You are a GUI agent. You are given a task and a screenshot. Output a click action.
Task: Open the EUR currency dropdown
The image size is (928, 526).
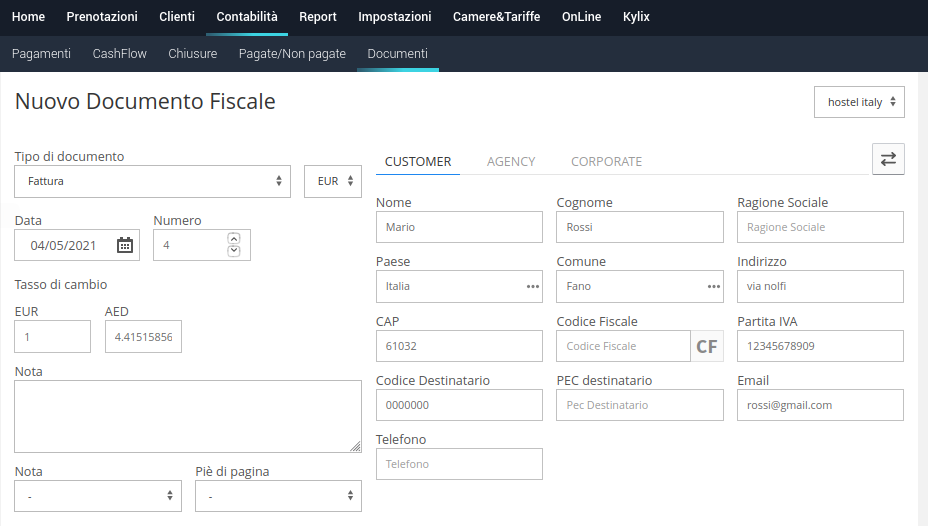tap(333, 181)
